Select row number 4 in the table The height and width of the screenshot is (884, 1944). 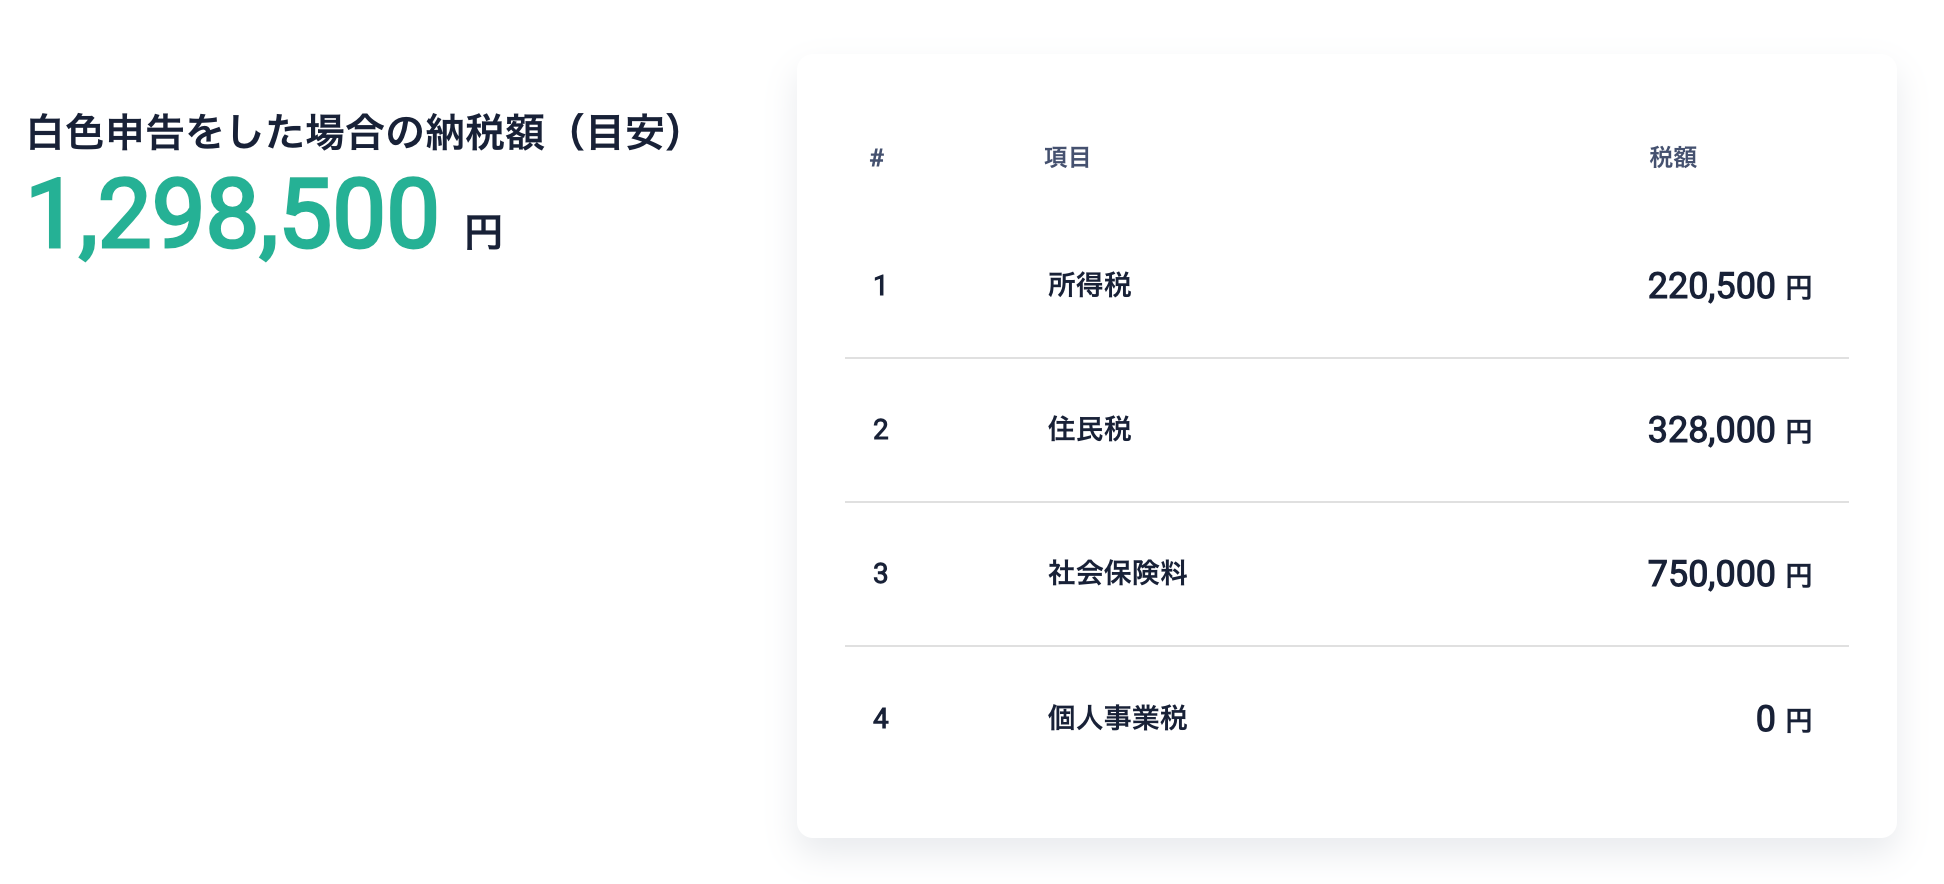(880, 718)
